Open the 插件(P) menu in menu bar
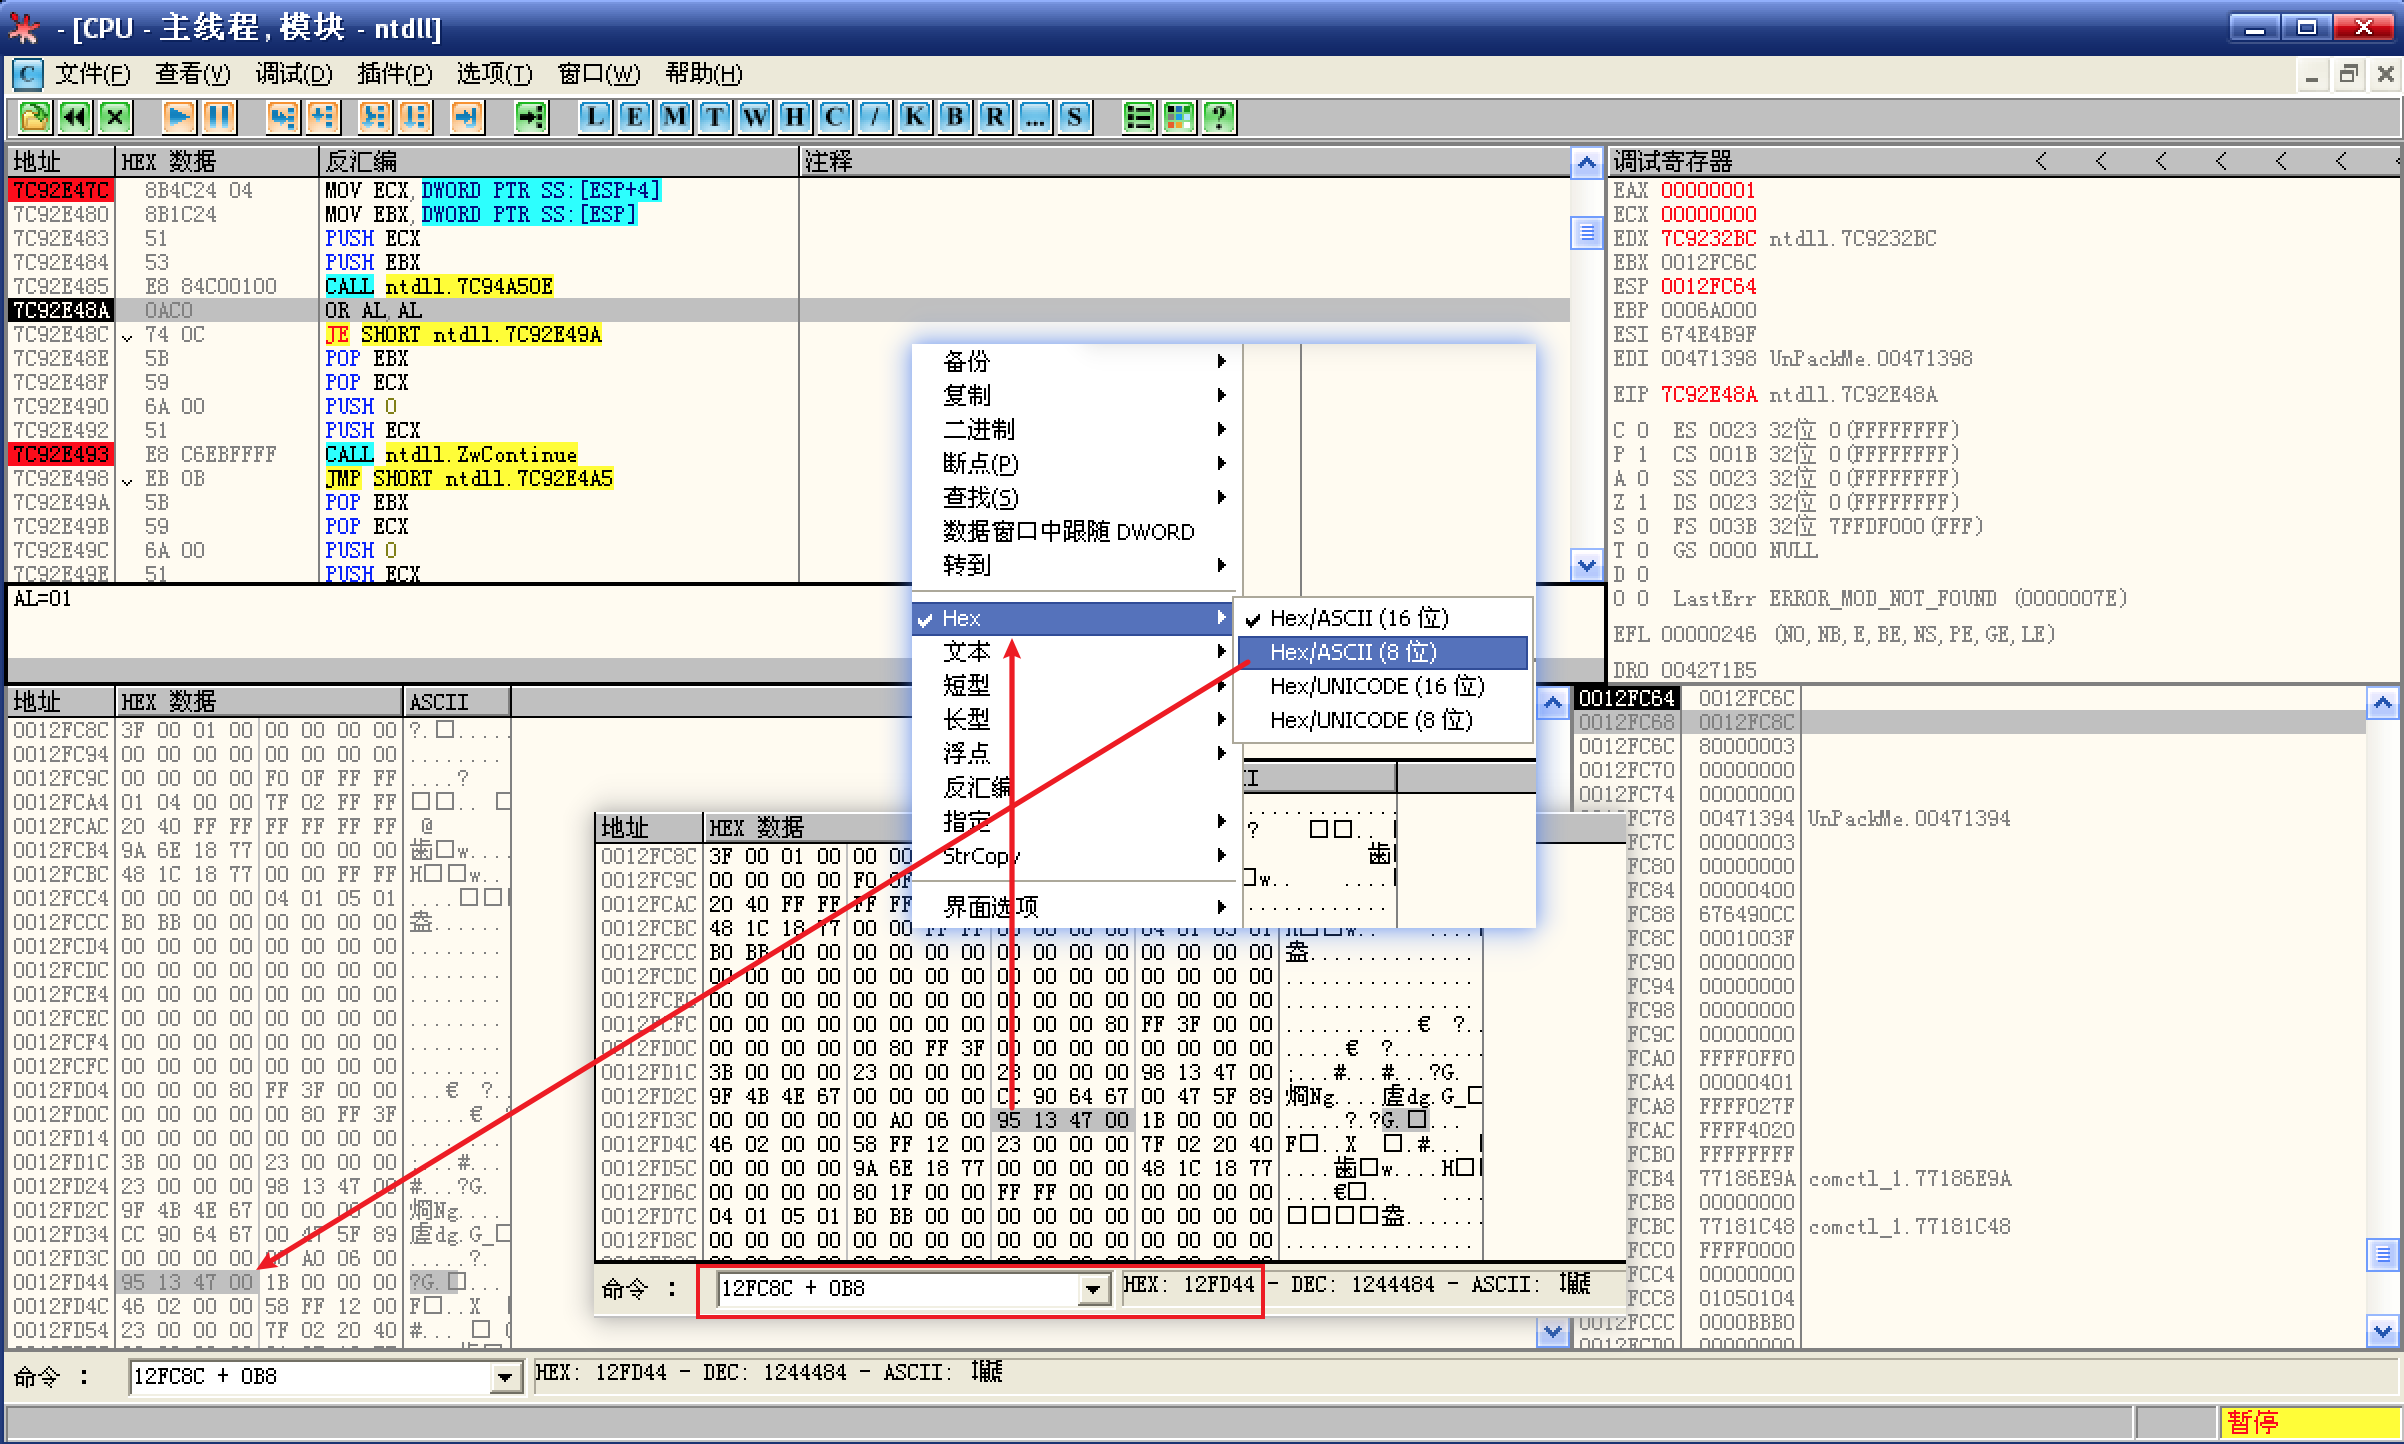 tap(394, 74)
